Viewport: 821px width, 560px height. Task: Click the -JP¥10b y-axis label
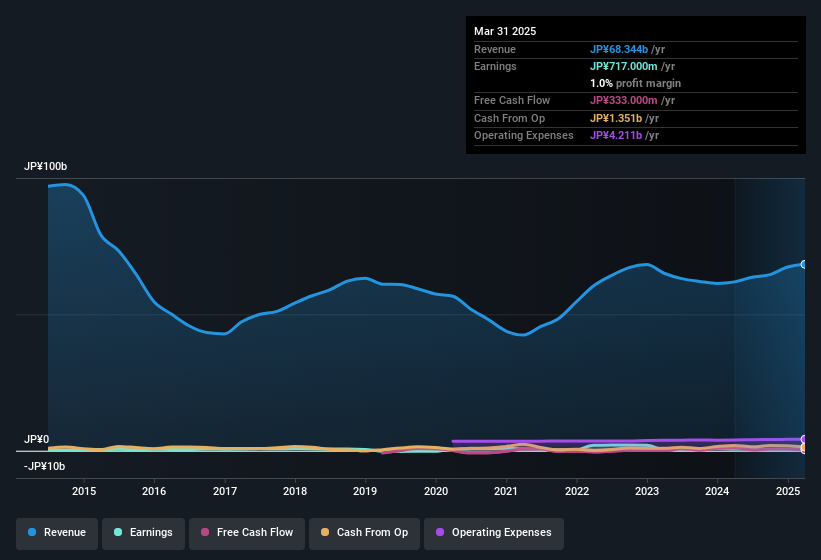(x=45, y=466)
